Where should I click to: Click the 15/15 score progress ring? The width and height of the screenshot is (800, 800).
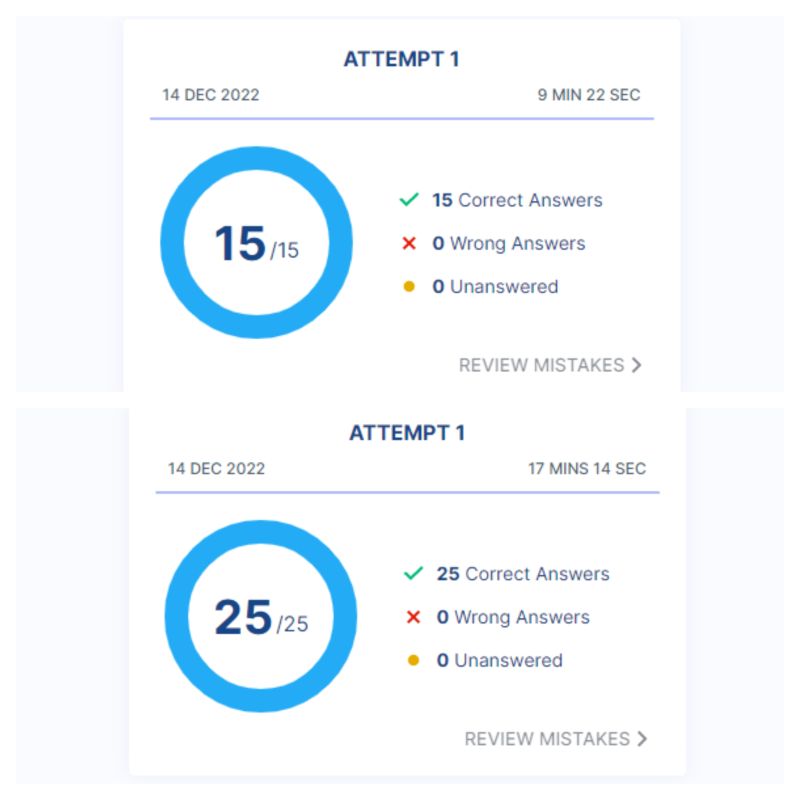257,242
